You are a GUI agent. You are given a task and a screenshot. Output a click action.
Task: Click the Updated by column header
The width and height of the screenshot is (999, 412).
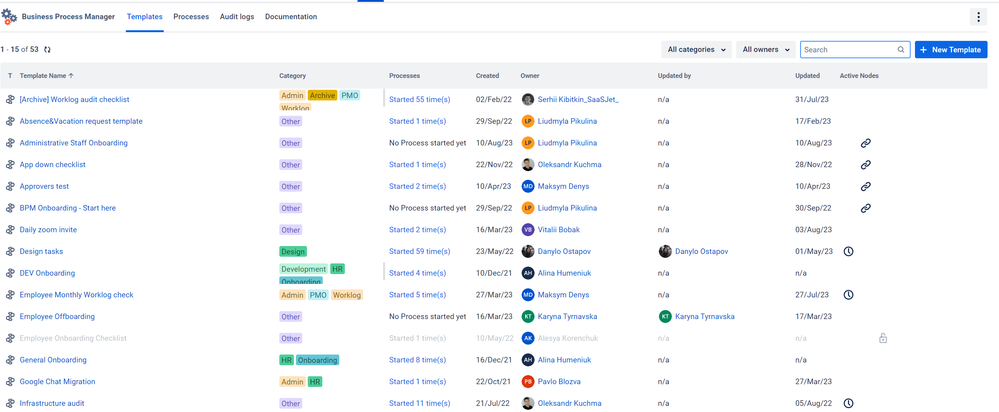(674, 76)
